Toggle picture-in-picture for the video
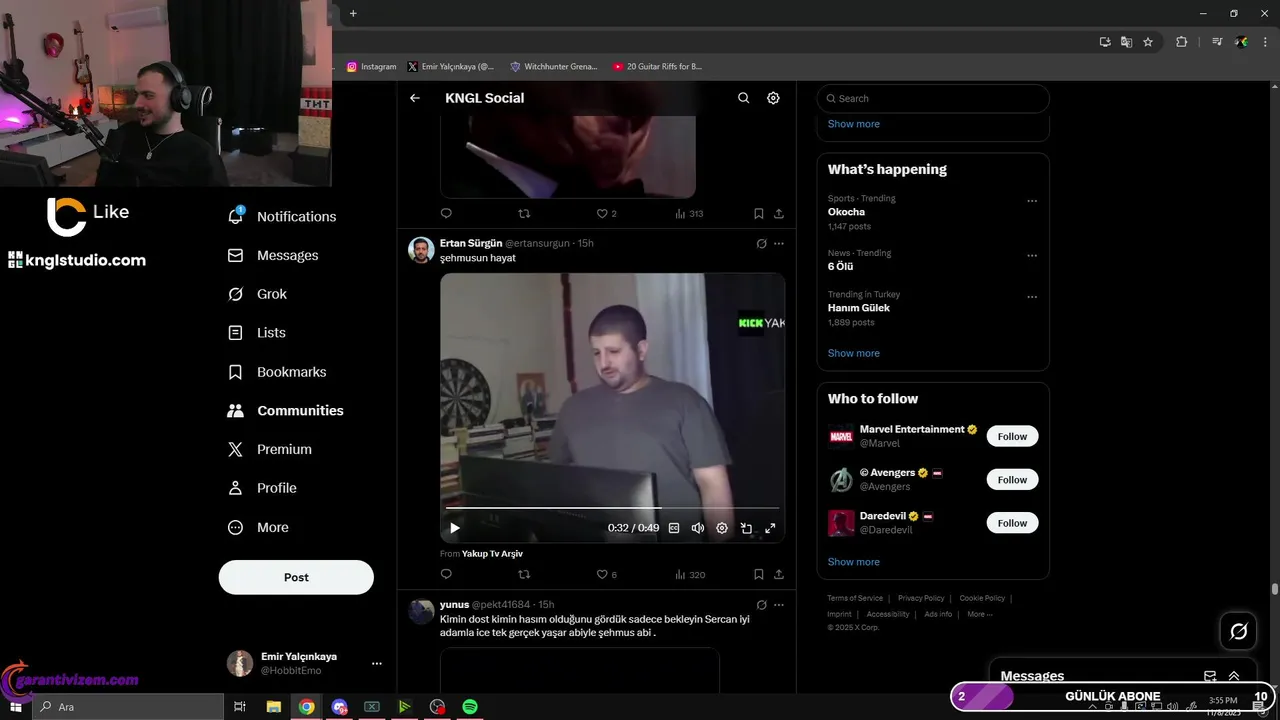This screenshot has width=1280, height=720. [x=746, y=528]
